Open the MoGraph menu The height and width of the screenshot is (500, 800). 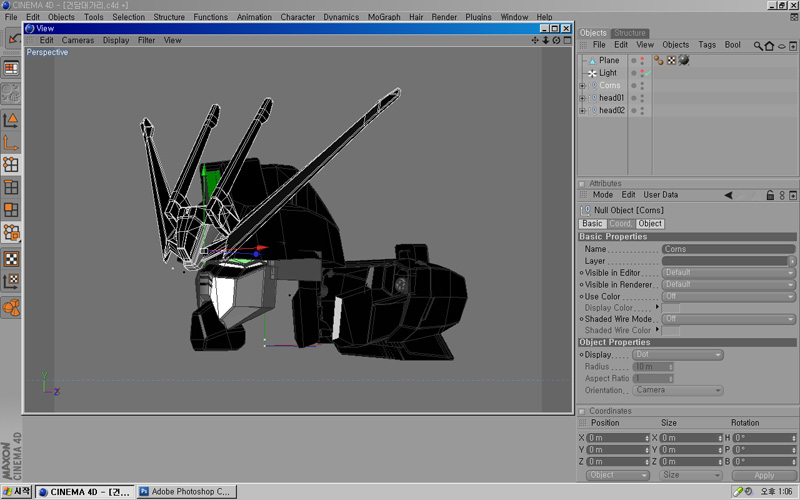coord(384,17)
